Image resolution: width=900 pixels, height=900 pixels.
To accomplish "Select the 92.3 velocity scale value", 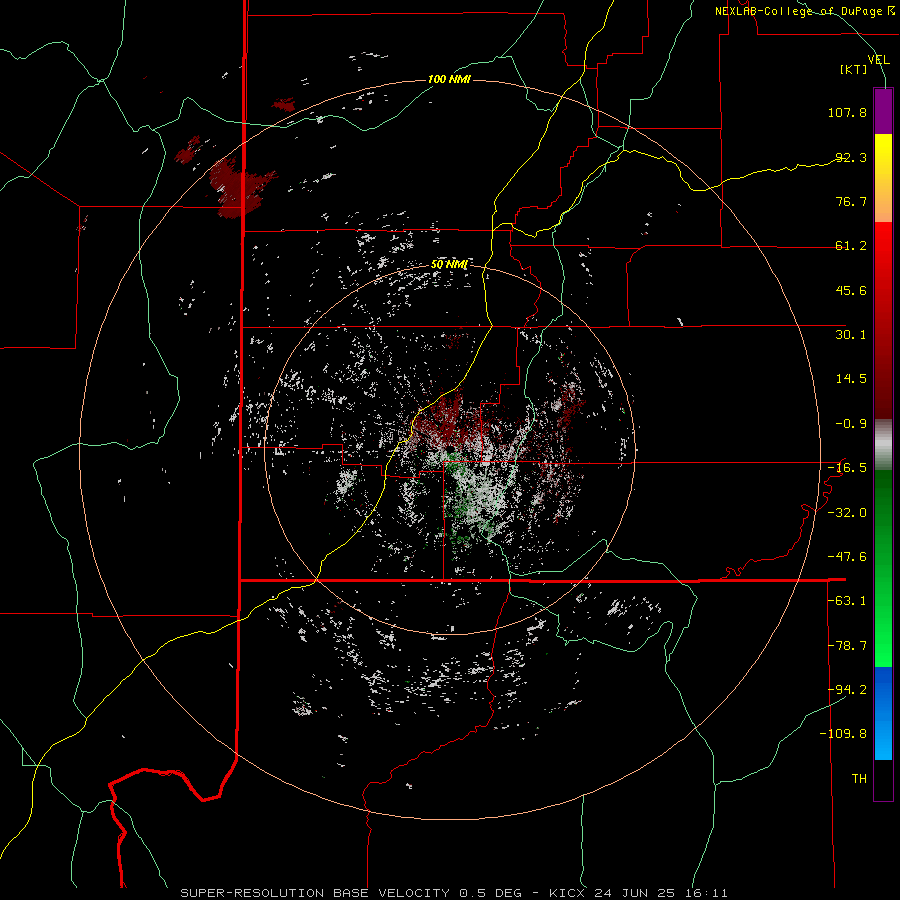I will [851, 157].
